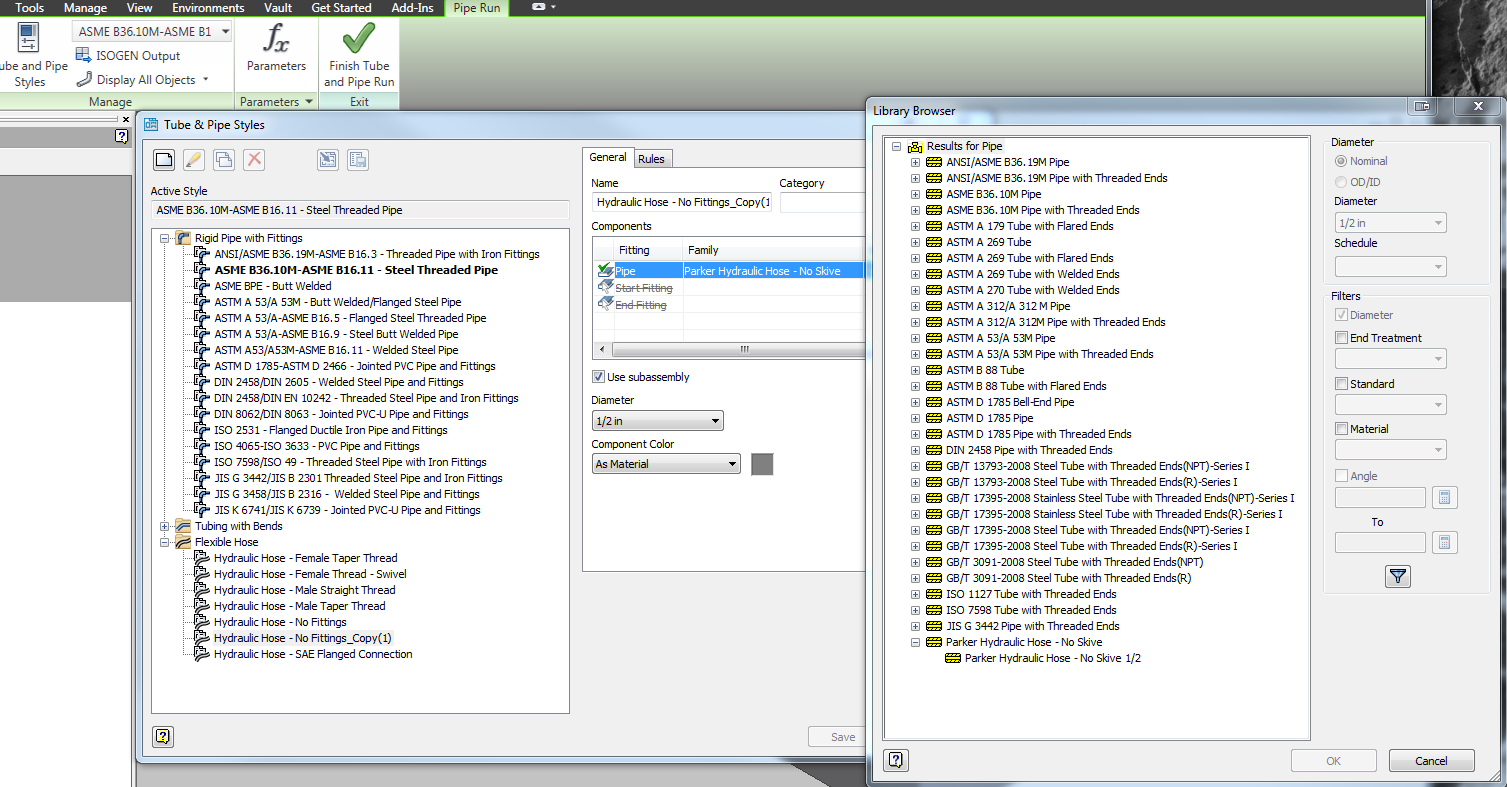The width and height of the screenshot is (1507, 787).
Task: Select the General tab
Action: (x=608, y=157)
